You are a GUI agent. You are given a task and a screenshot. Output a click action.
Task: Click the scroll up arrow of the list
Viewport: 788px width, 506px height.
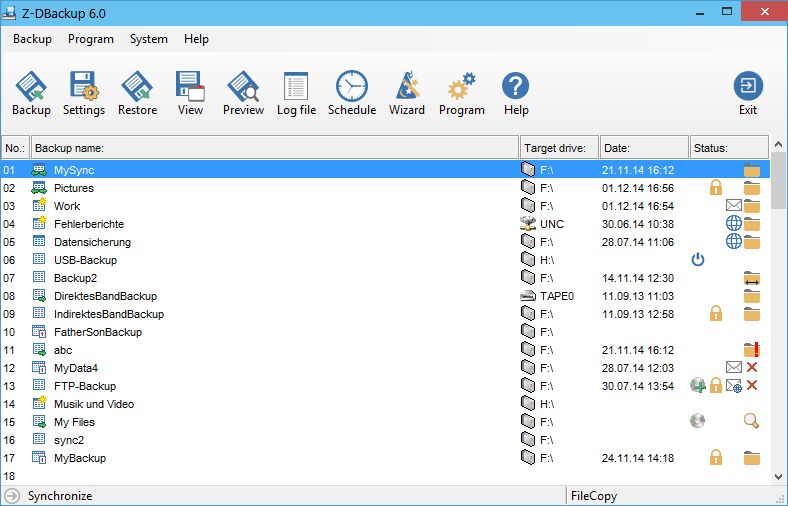[778, 144]
